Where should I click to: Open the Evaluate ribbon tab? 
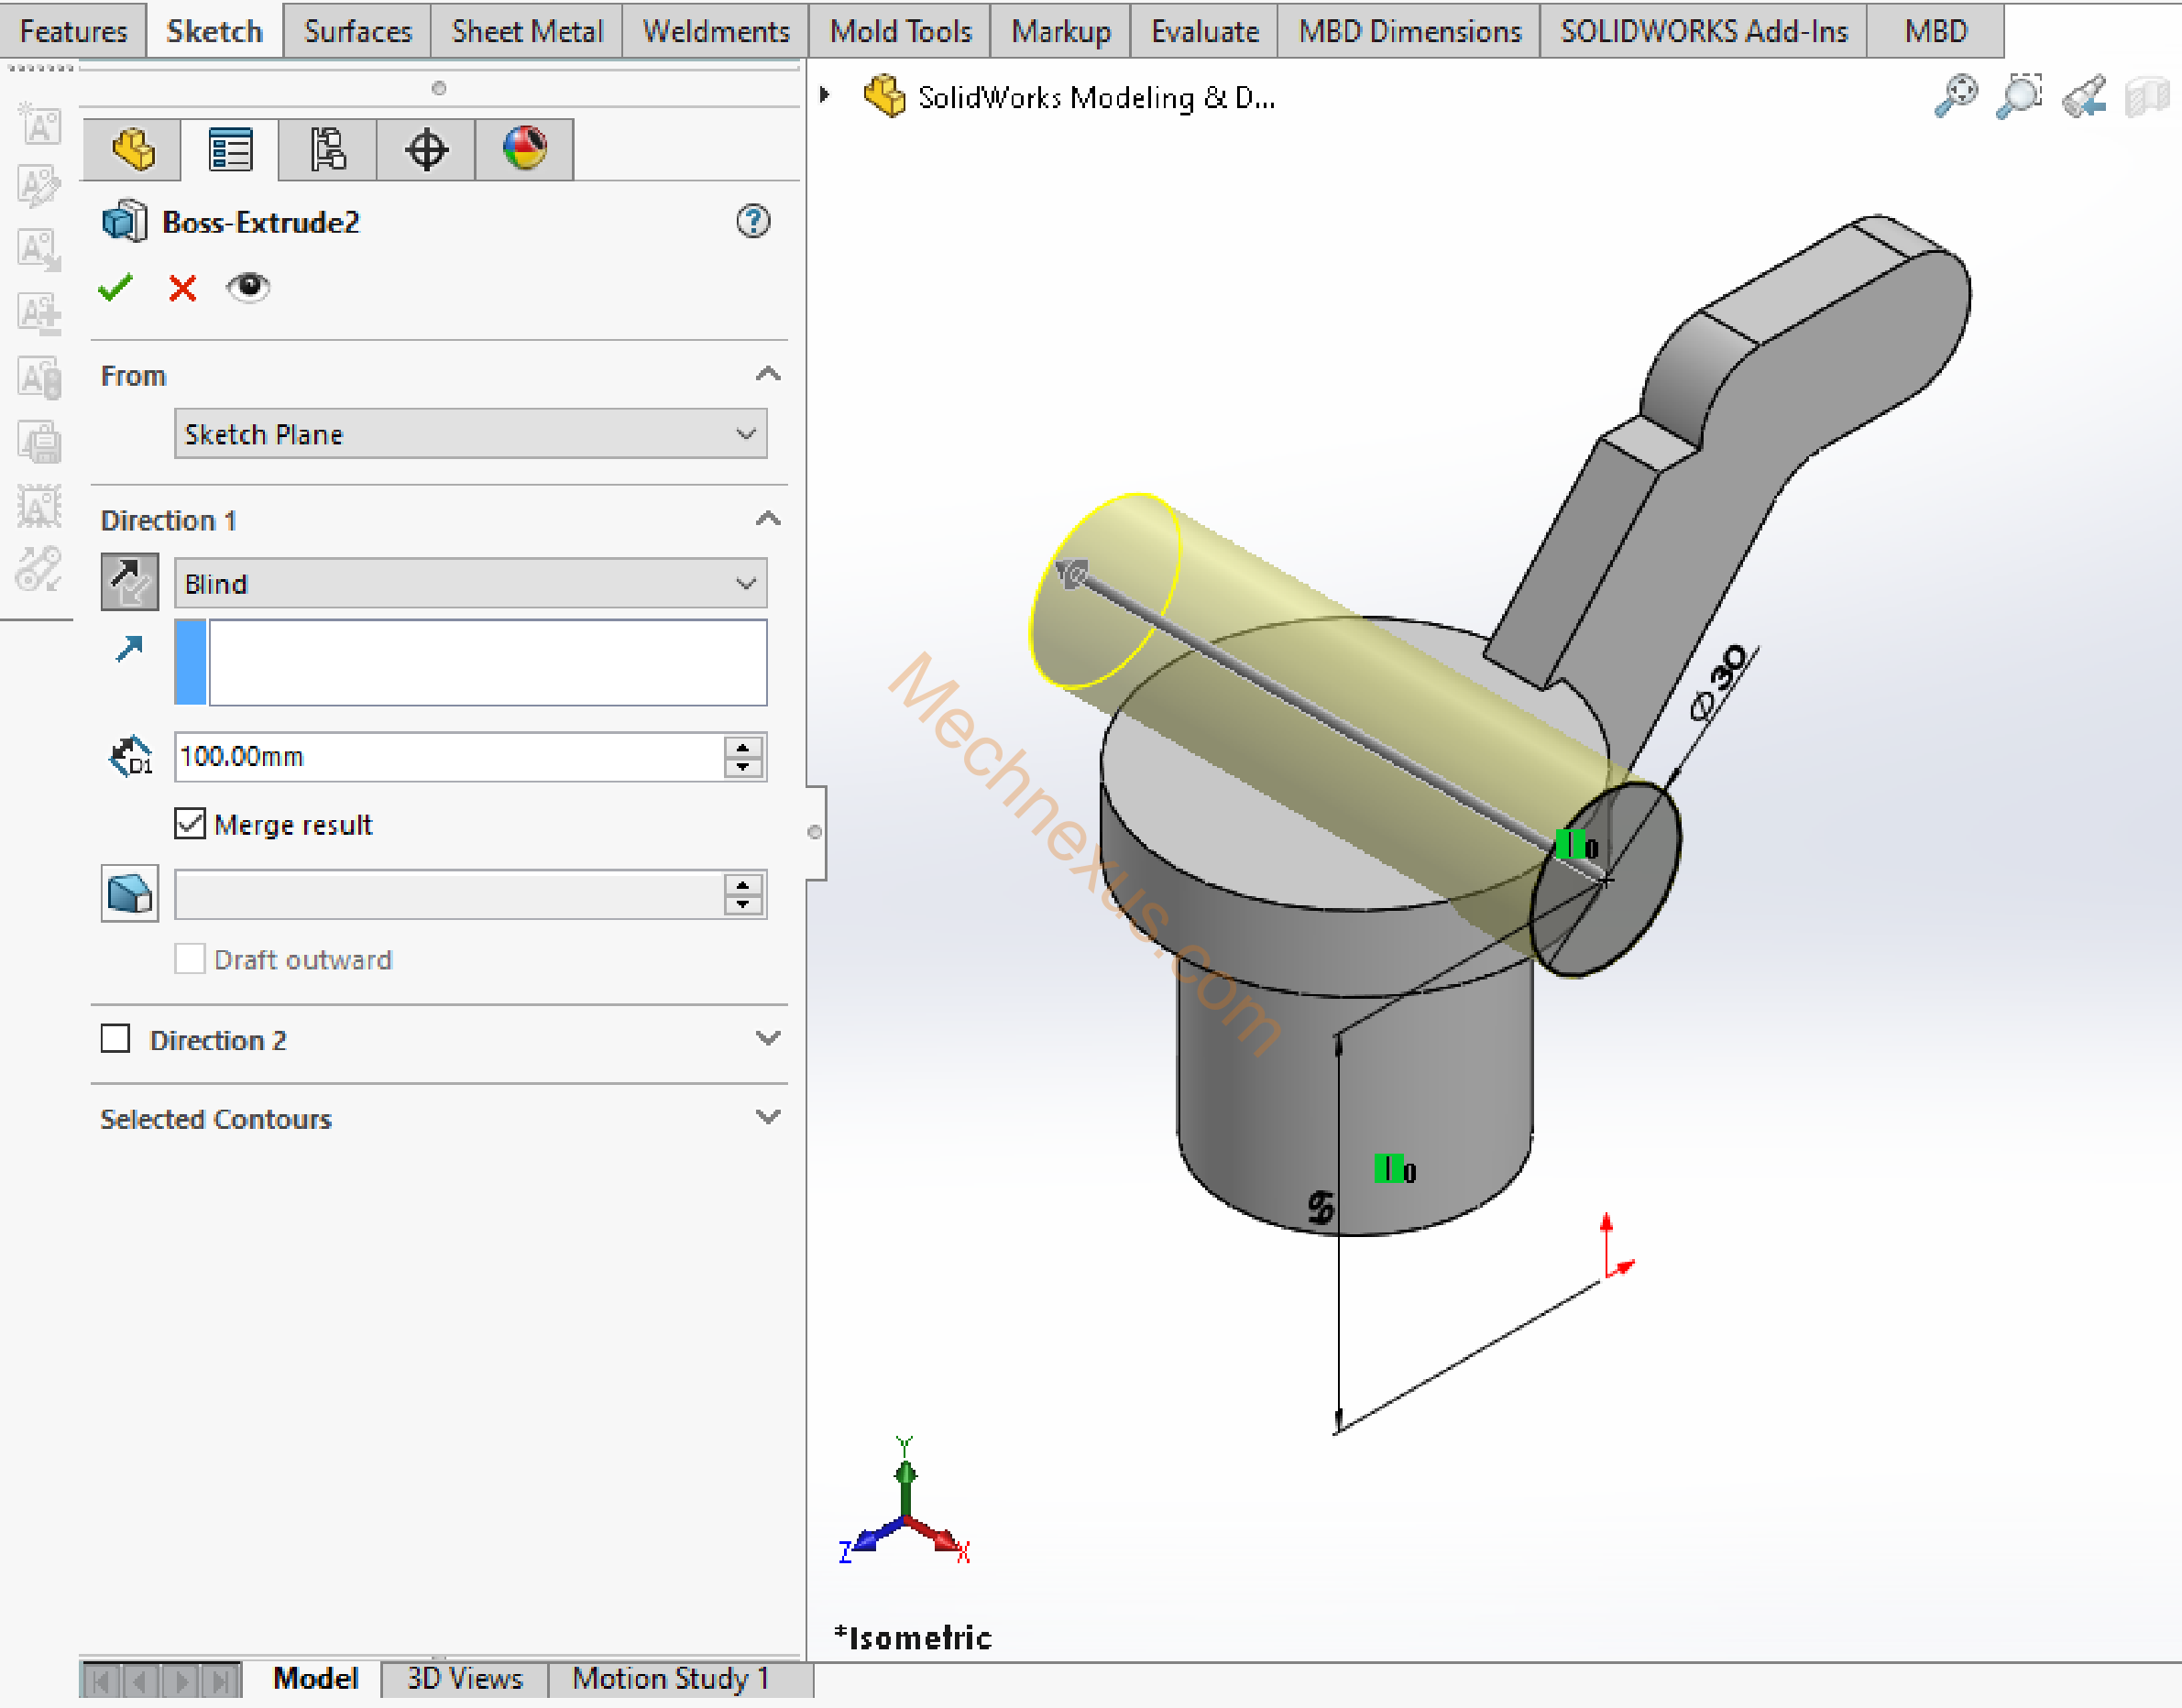(x=1204, y=31)
